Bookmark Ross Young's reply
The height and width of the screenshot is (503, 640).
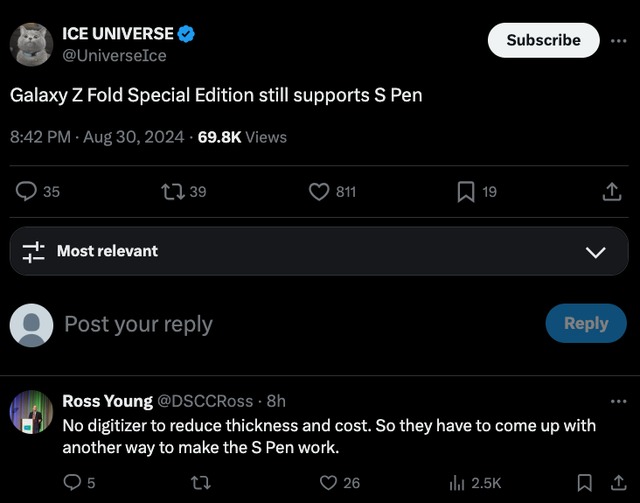point(586,482)
